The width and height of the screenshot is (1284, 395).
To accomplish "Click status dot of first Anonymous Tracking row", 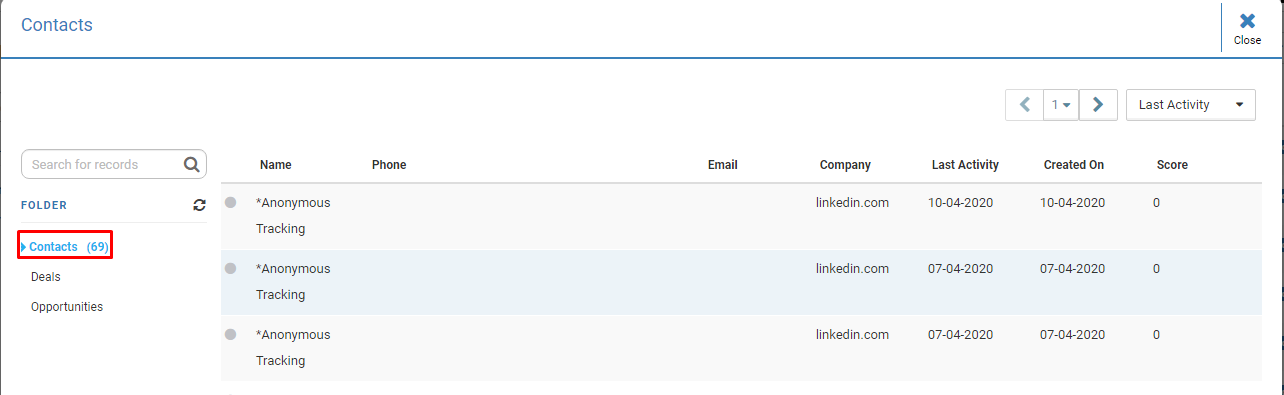I will (231, 202).
